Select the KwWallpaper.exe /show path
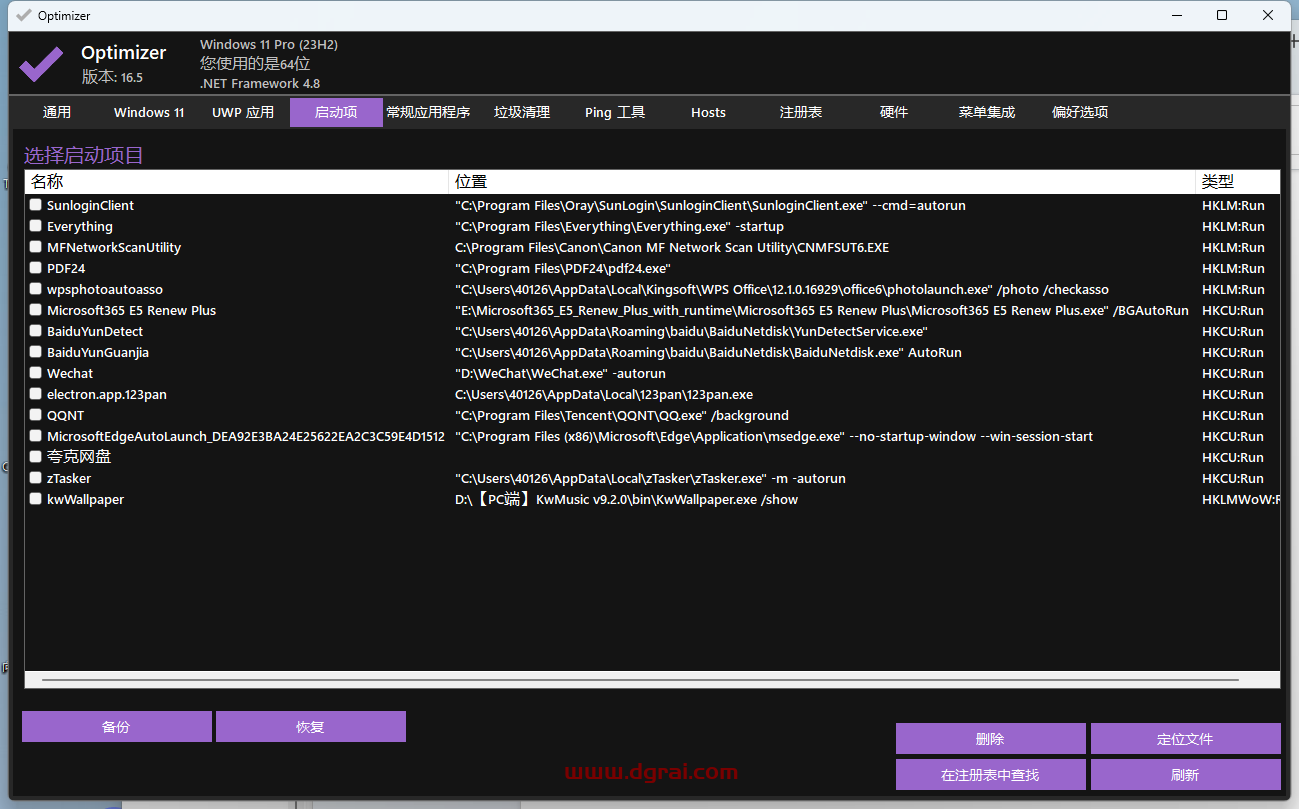The width and height of the screenshot is (1299, 809). (626, 499)
